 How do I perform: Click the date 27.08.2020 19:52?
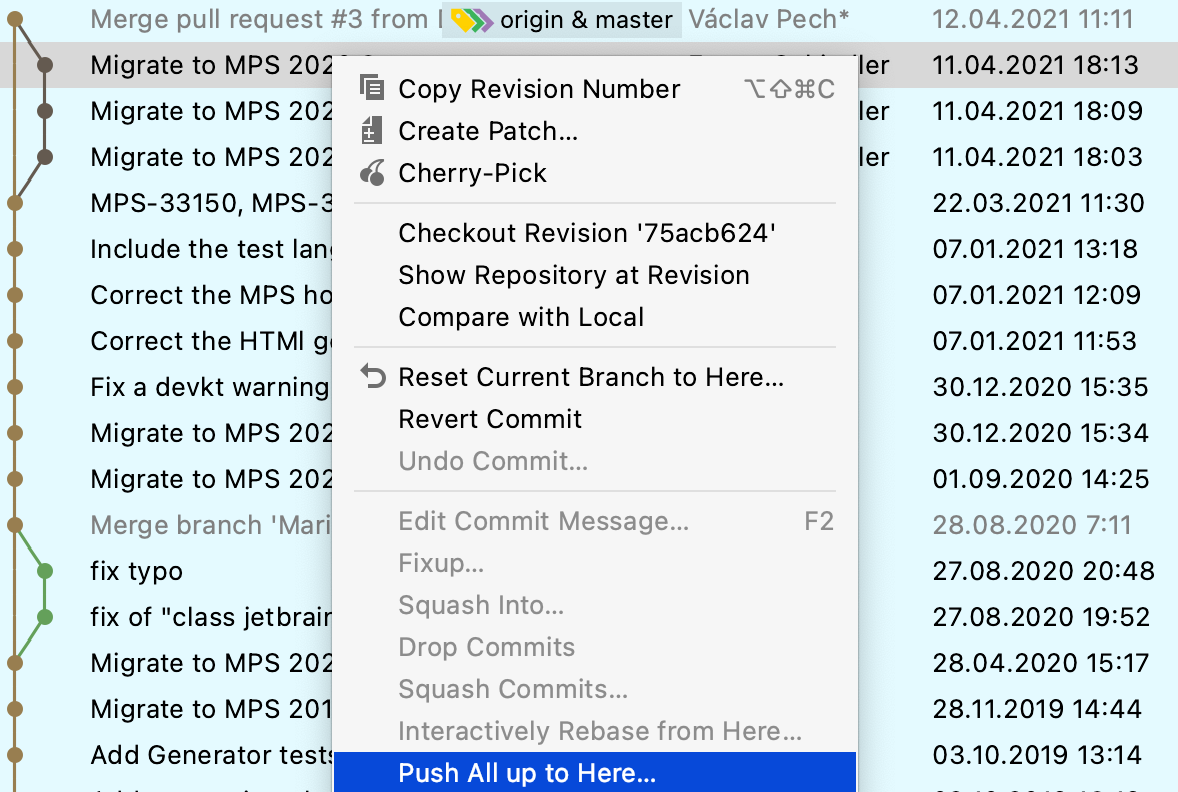pyautogui.click(x=1041, y=617)
